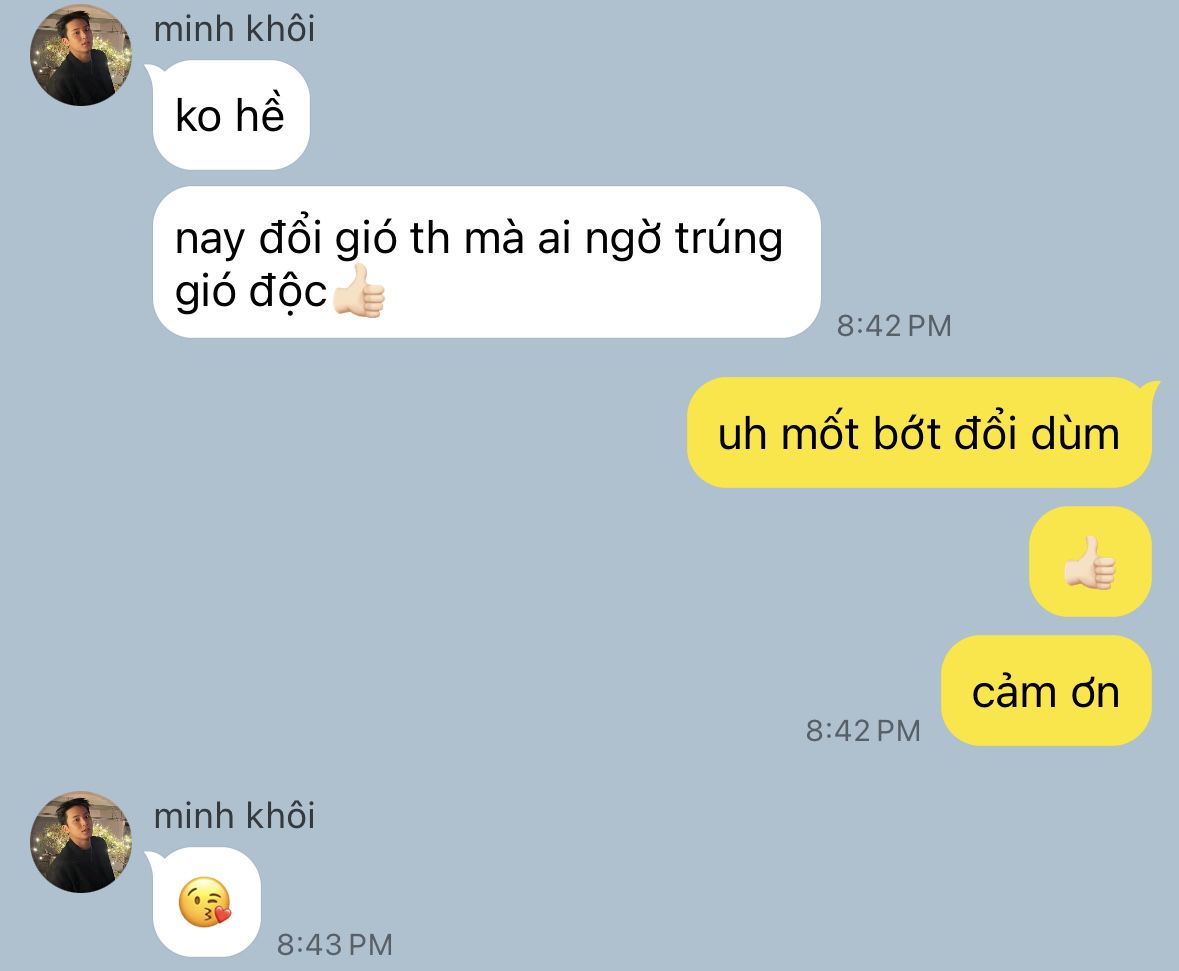Click the word 'ơn' in last yellow bubble
This screenshot has width=1179, height=971.
[x=1096, y=693]
